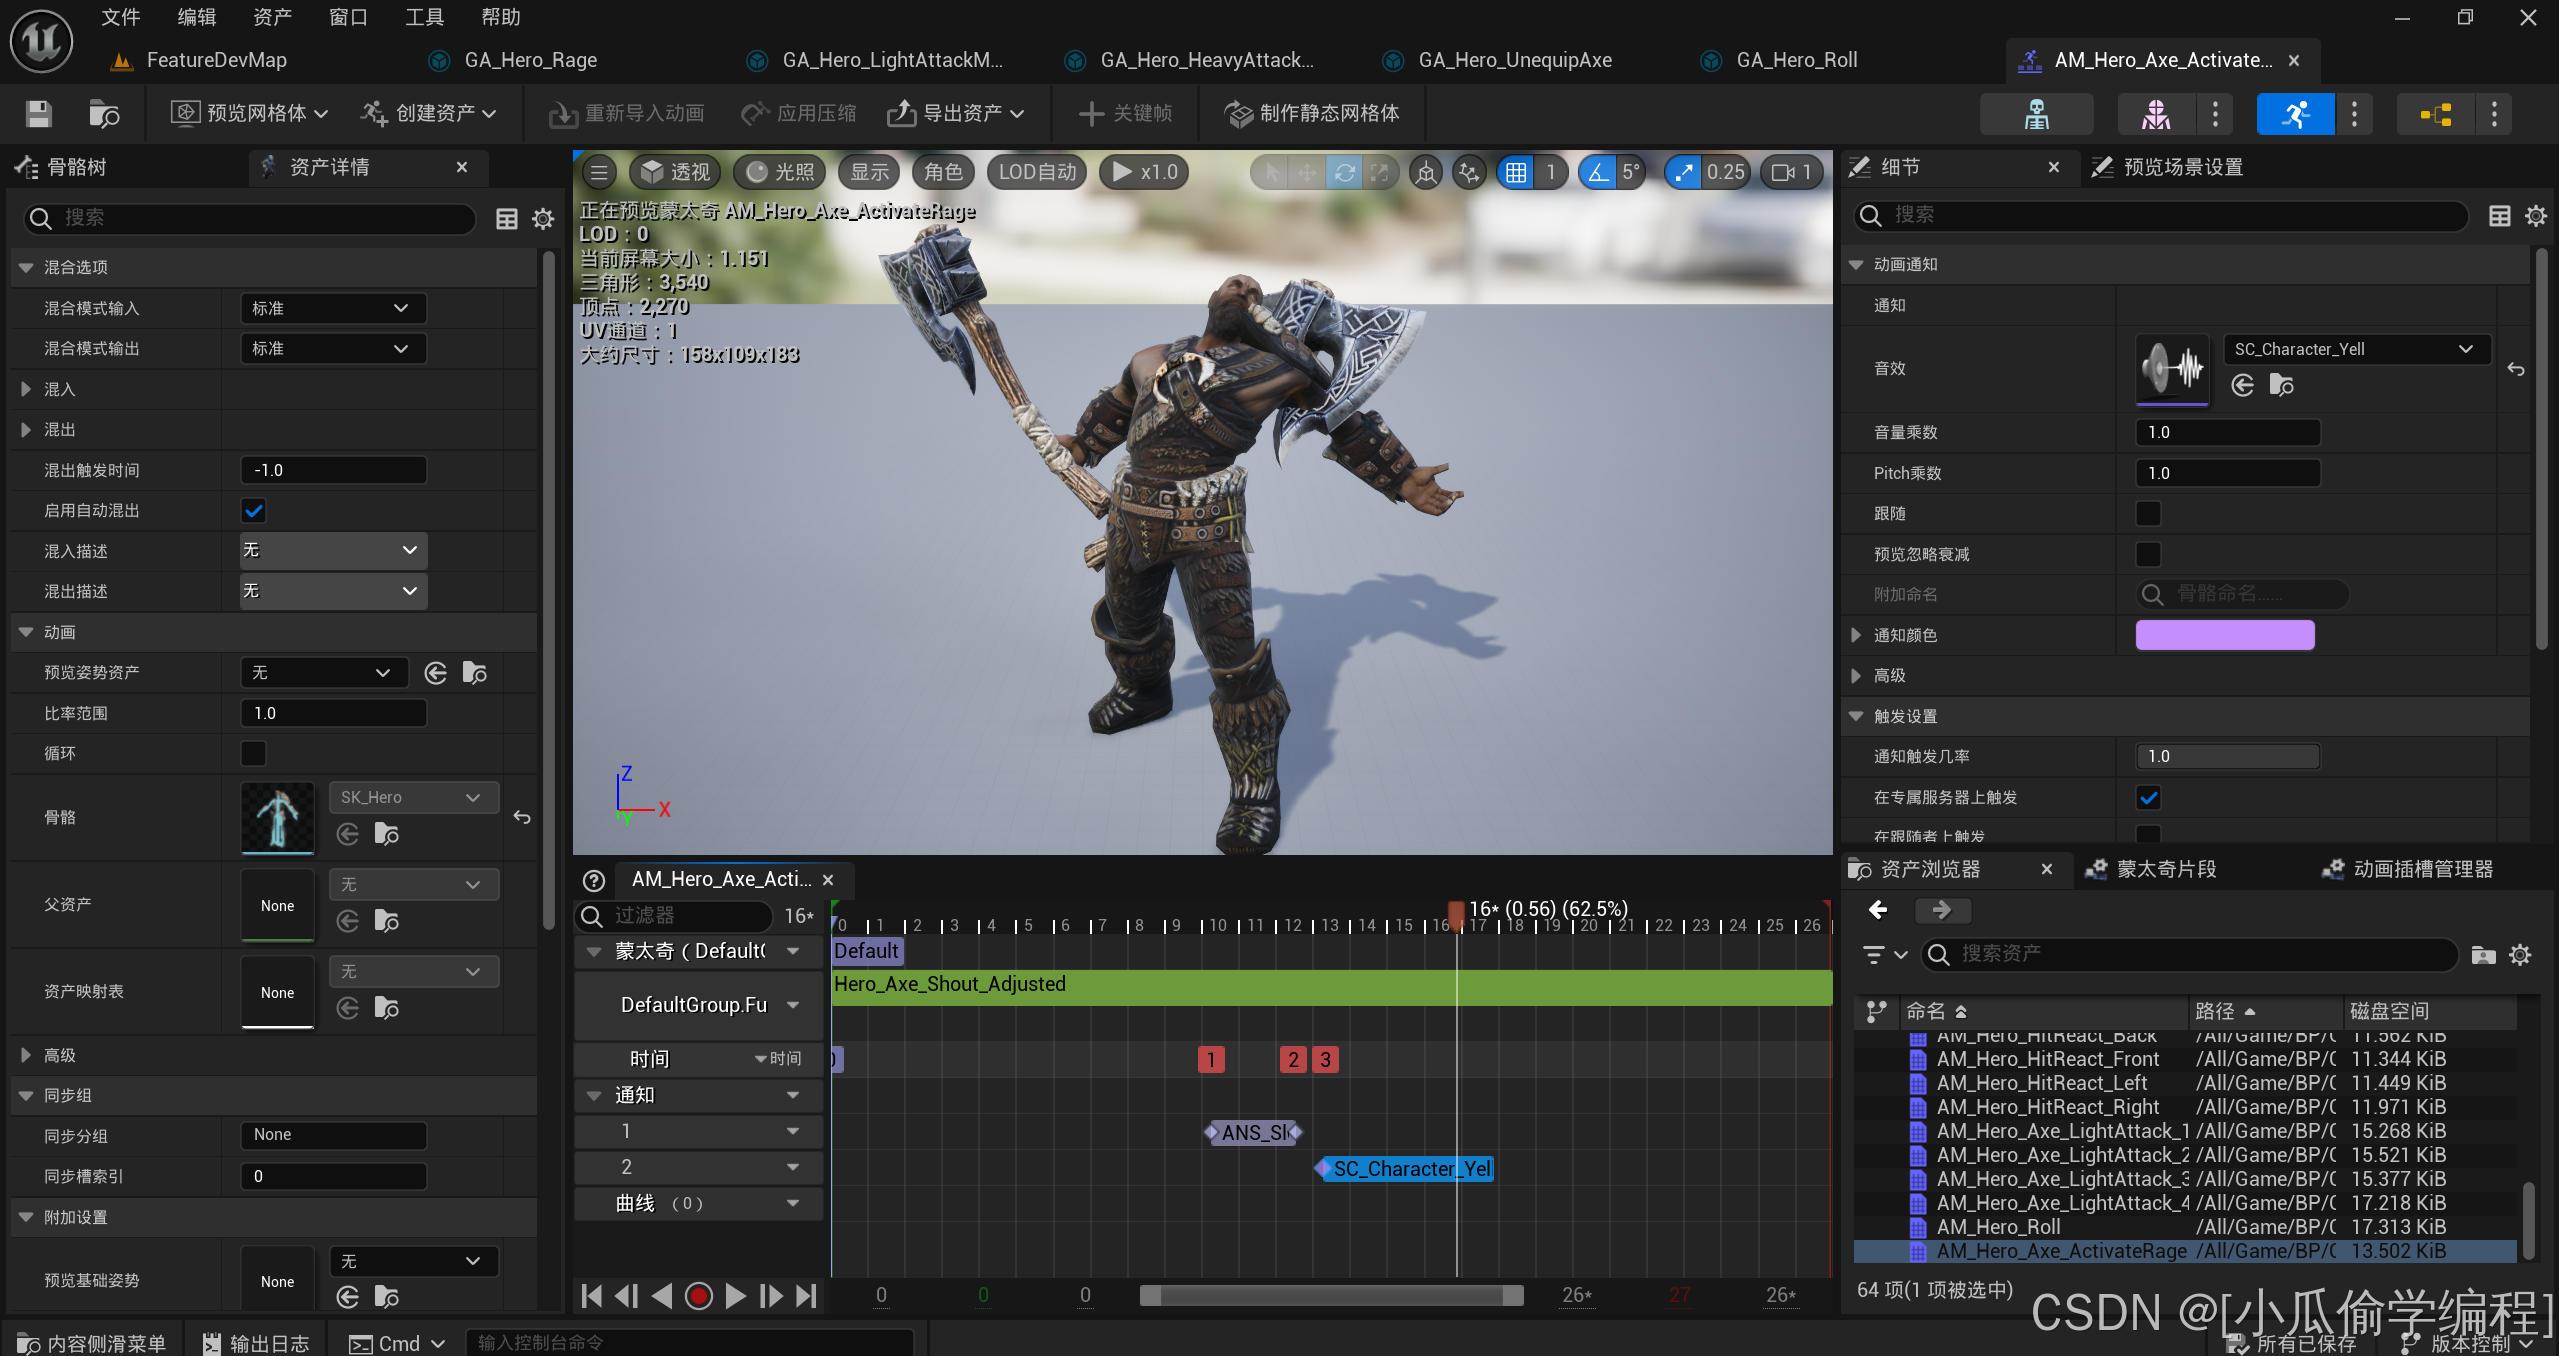2559x1356 pixels.
Task: Open SK_Hero skeleton dropdown
Action: (413, 797)
